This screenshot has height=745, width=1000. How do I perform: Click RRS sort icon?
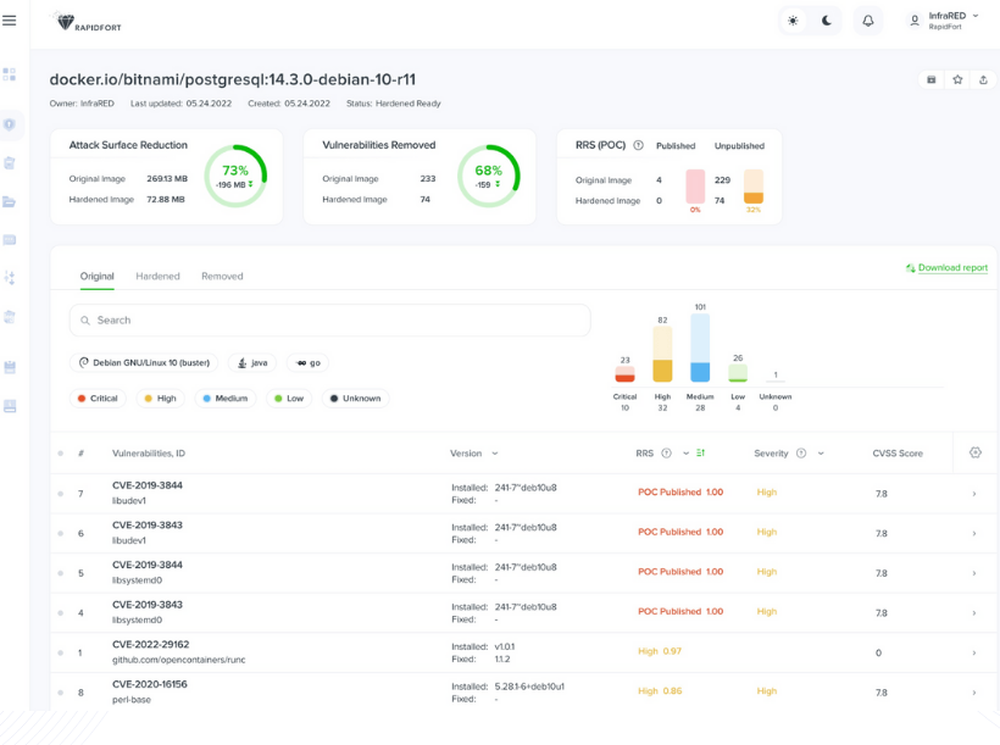pyautogui.click(x=700, y=453)
